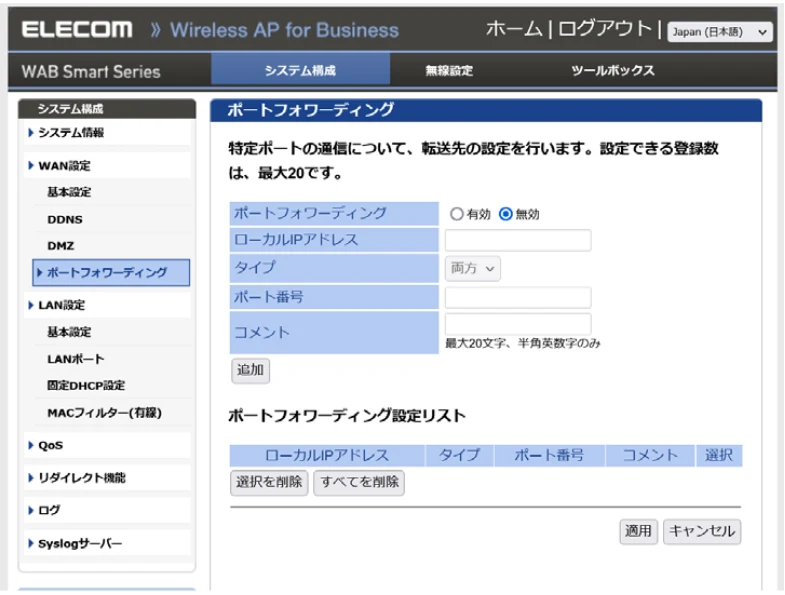The width and height of the screenshot is (785, 595).
Task: Click the 追加 button
Action: [250, 371]
